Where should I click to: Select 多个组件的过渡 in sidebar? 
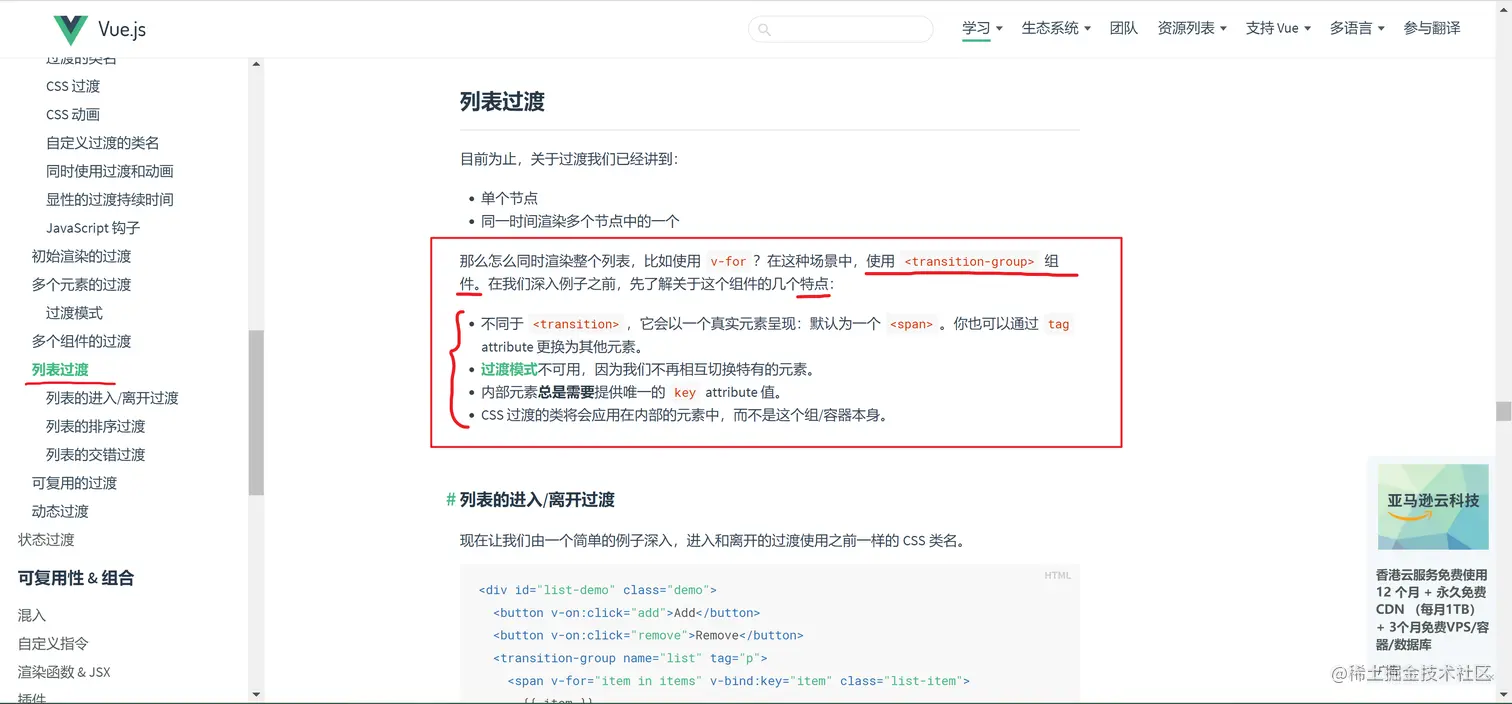point(81,341)
